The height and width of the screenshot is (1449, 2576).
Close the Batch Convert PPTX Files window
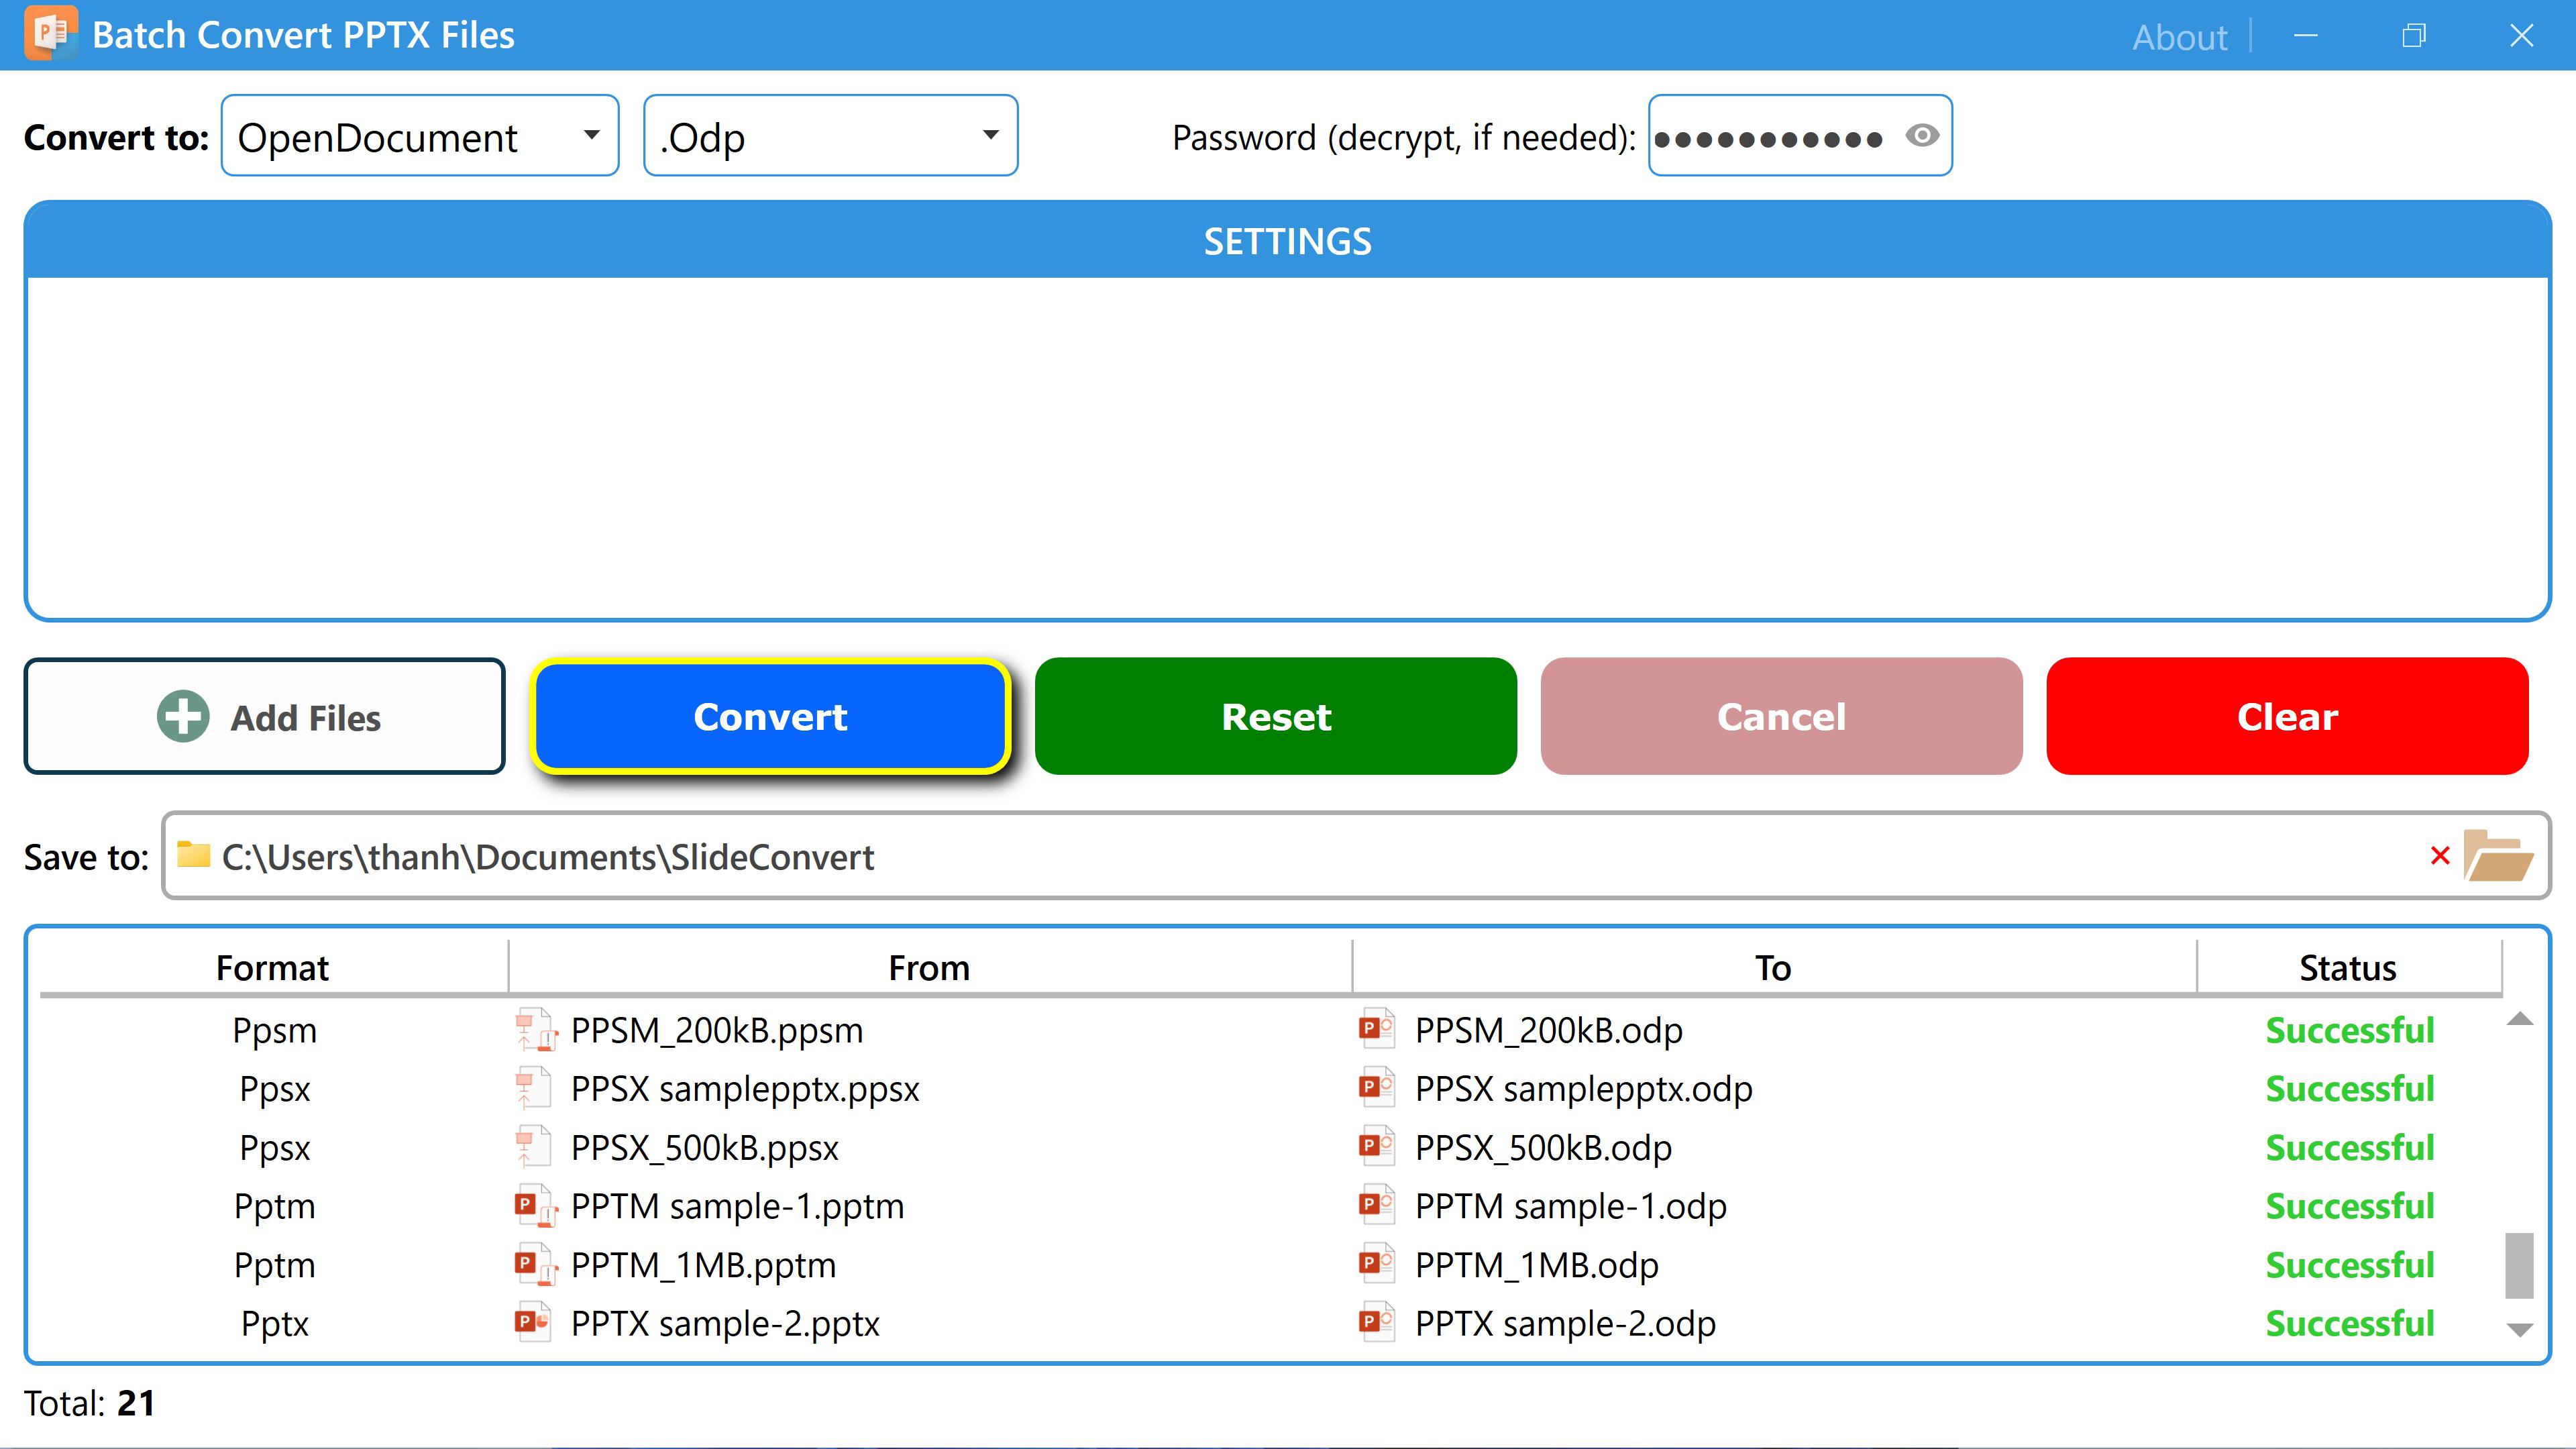(x=2522, y=36)
